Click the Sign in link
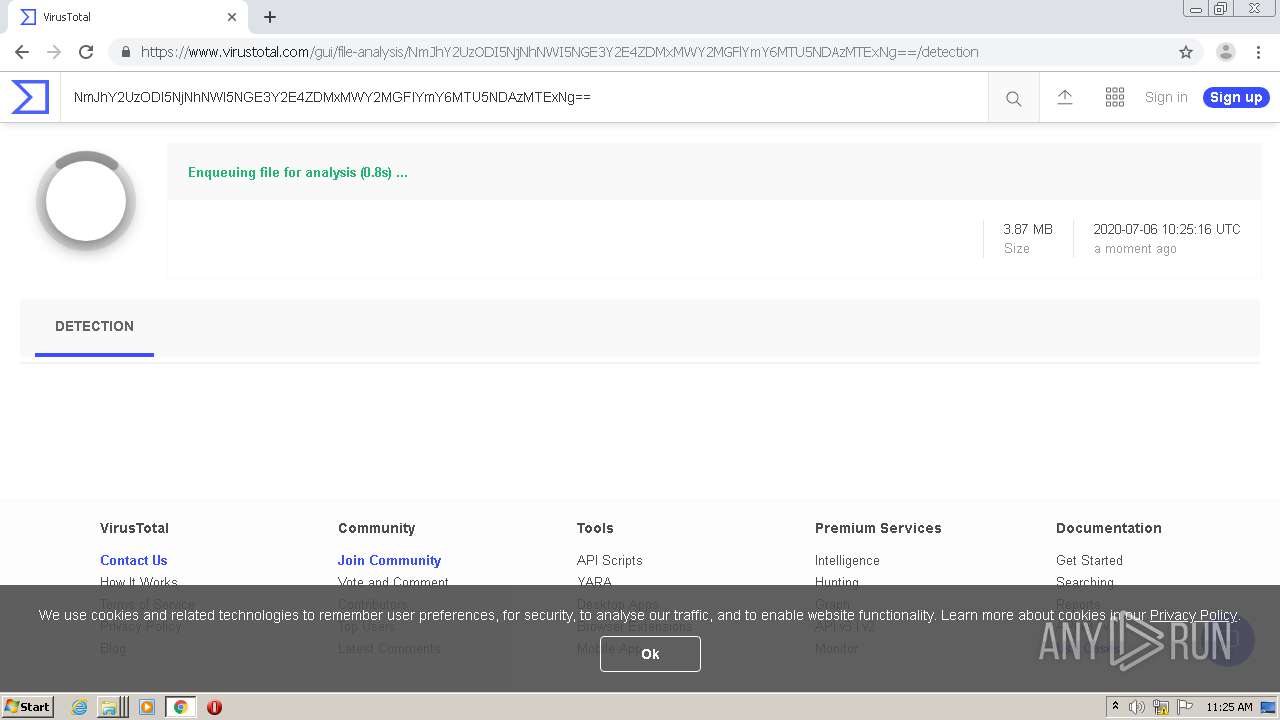The image size is (1280, 720). (x=1166, y=97)
